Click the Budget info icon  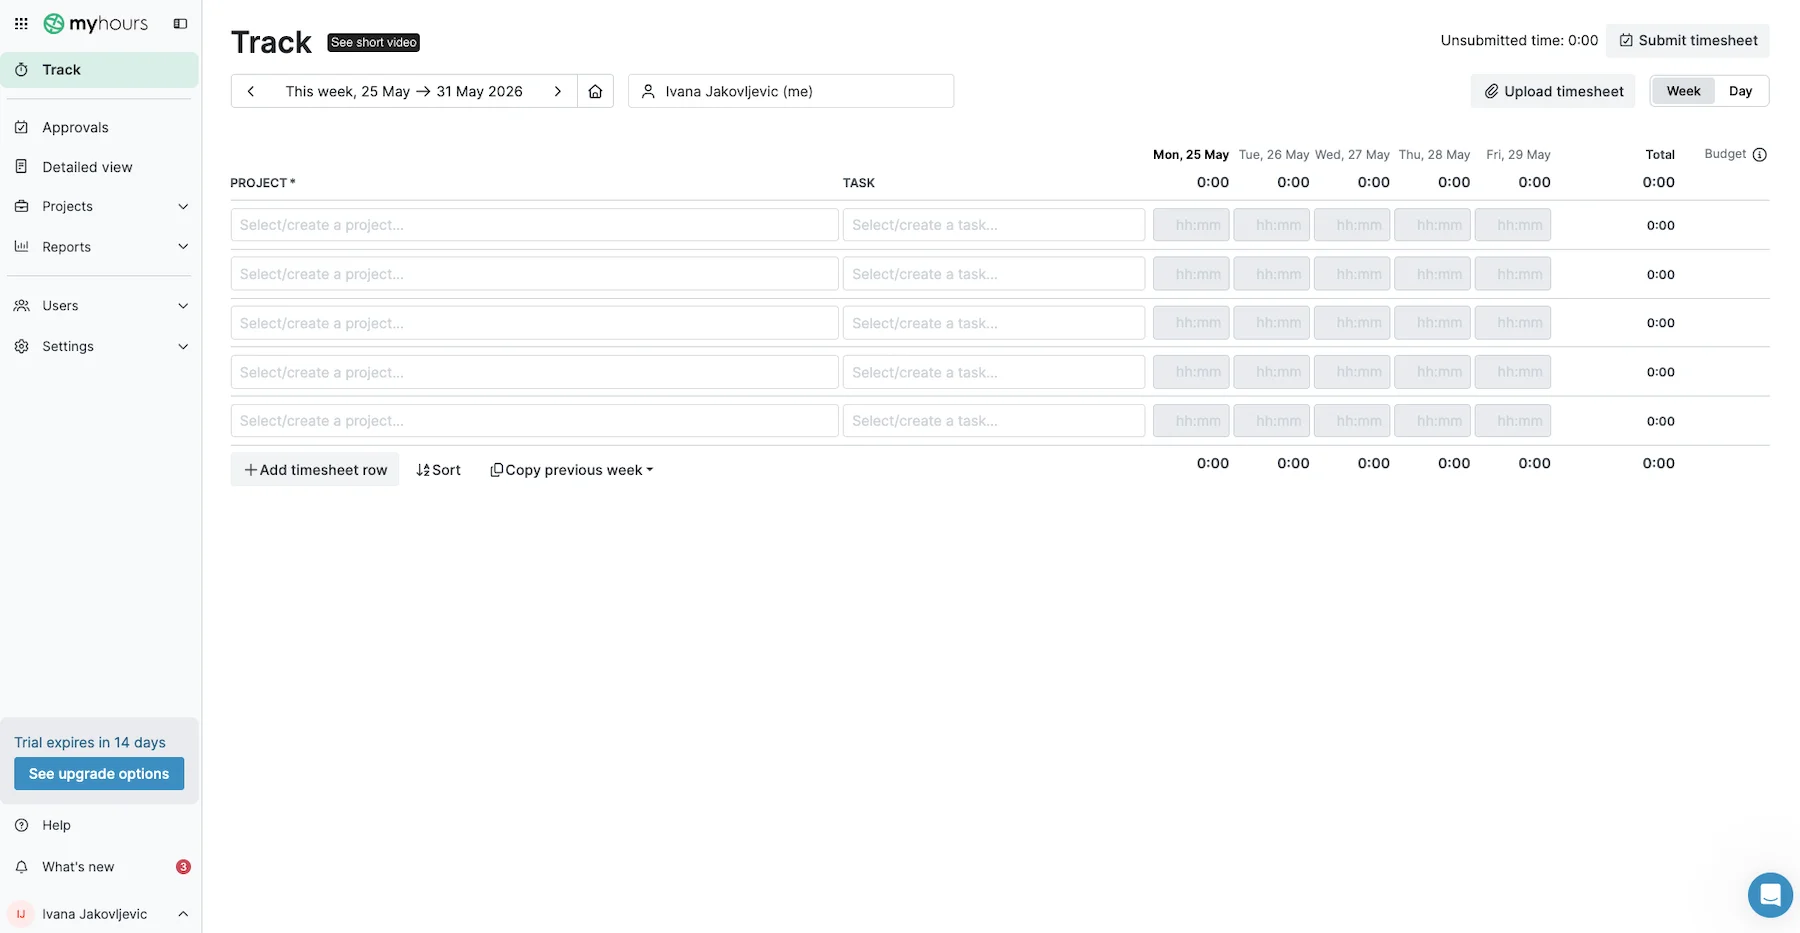pyautogui.click(x=1760, y=154)
